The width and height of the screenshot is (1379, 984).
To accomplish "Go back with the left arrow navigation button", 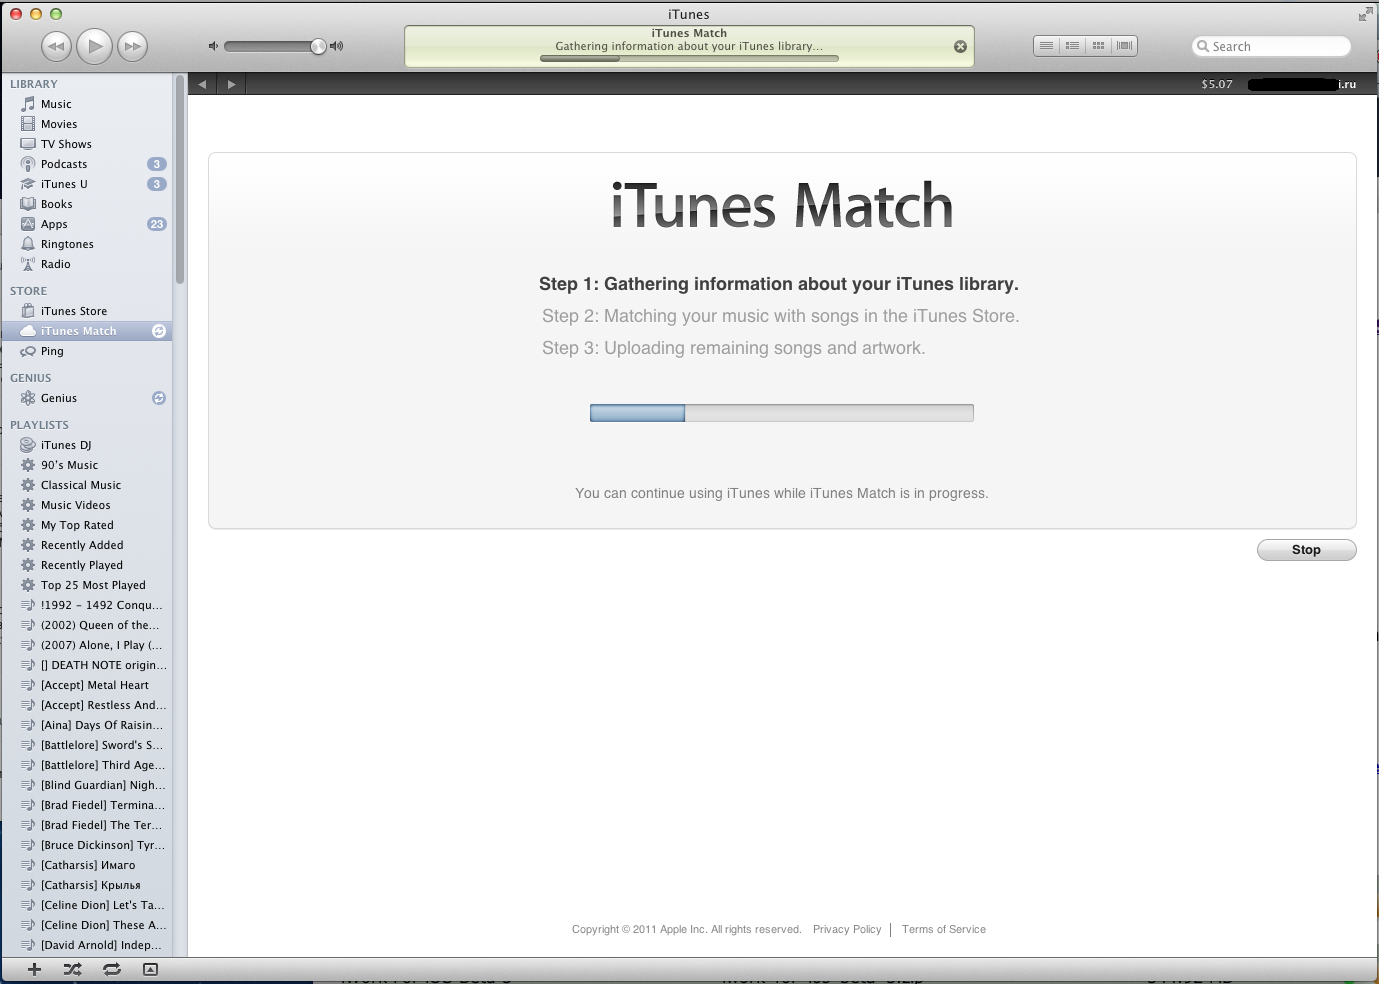I will (202, 84).
